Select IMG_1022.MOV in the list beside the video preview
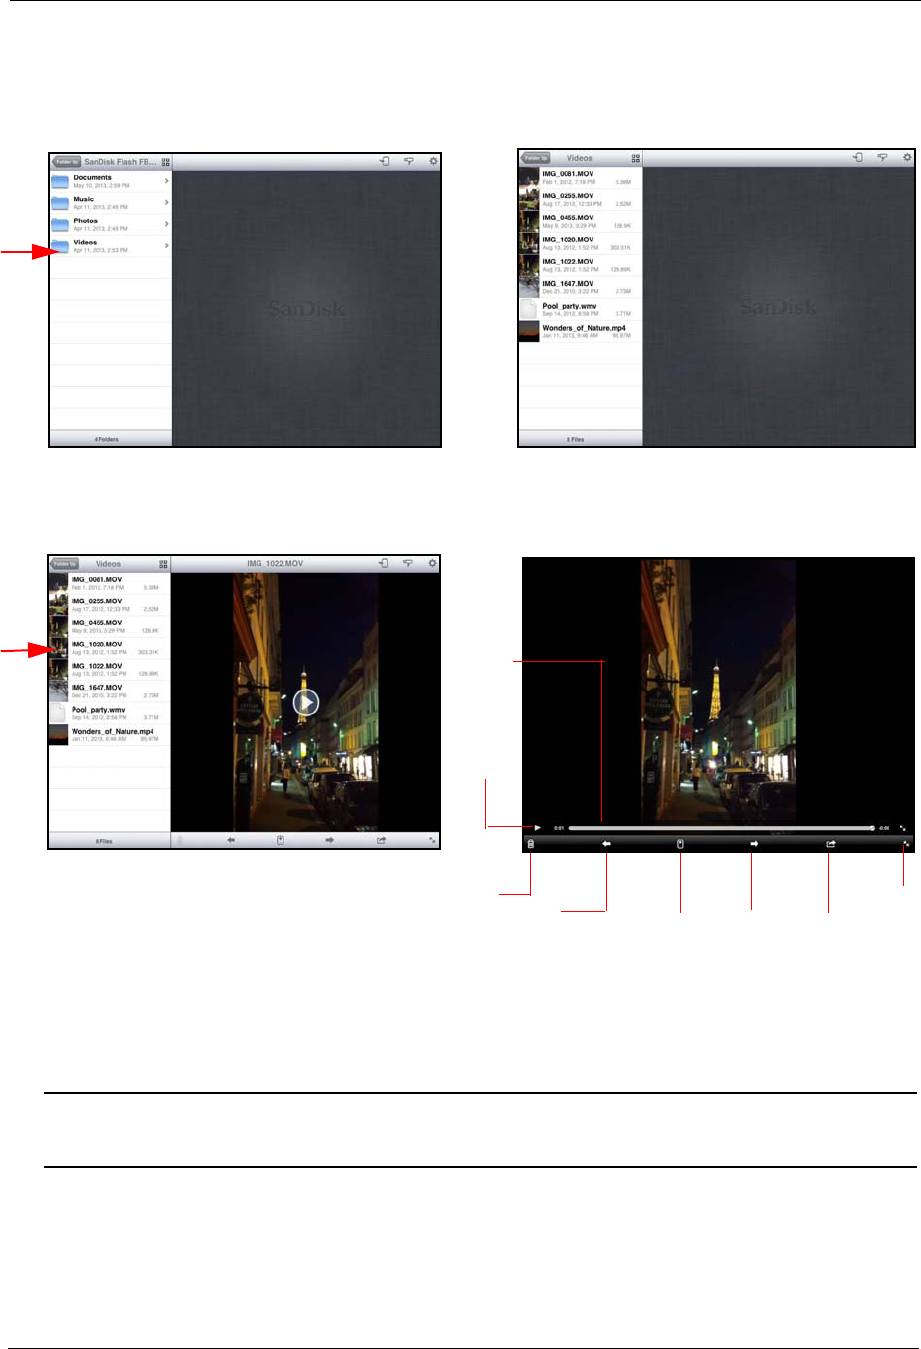Viewport: 921px width, 1349px height. pos(110,670)
